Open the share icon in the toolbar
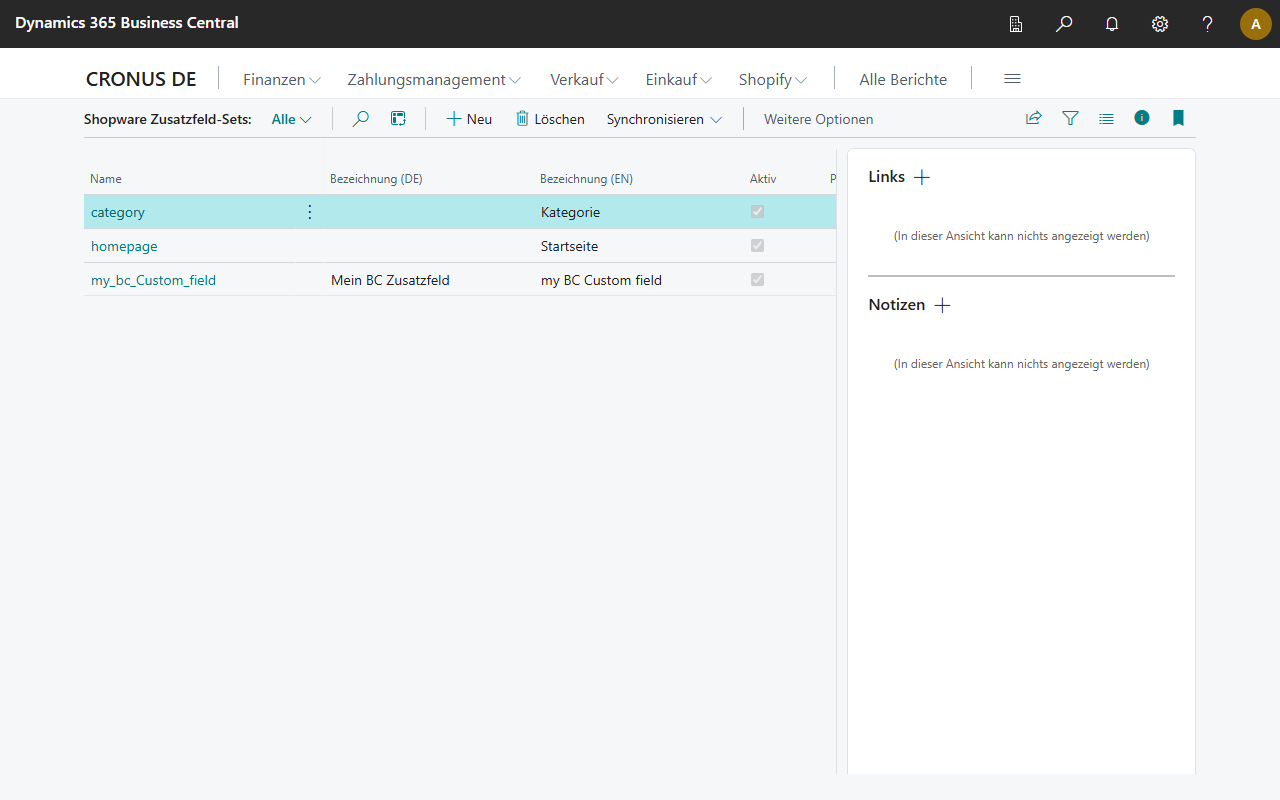The image size is (1280, 800). coord(1034,118)
